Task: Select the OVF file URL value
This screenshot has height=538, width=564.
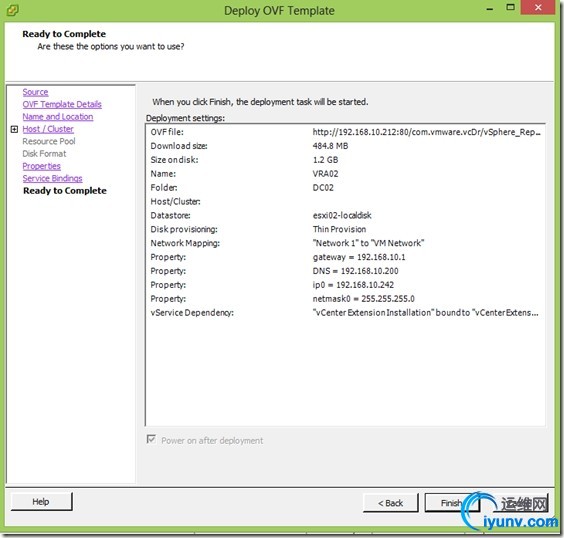Action: click(426, 132)
